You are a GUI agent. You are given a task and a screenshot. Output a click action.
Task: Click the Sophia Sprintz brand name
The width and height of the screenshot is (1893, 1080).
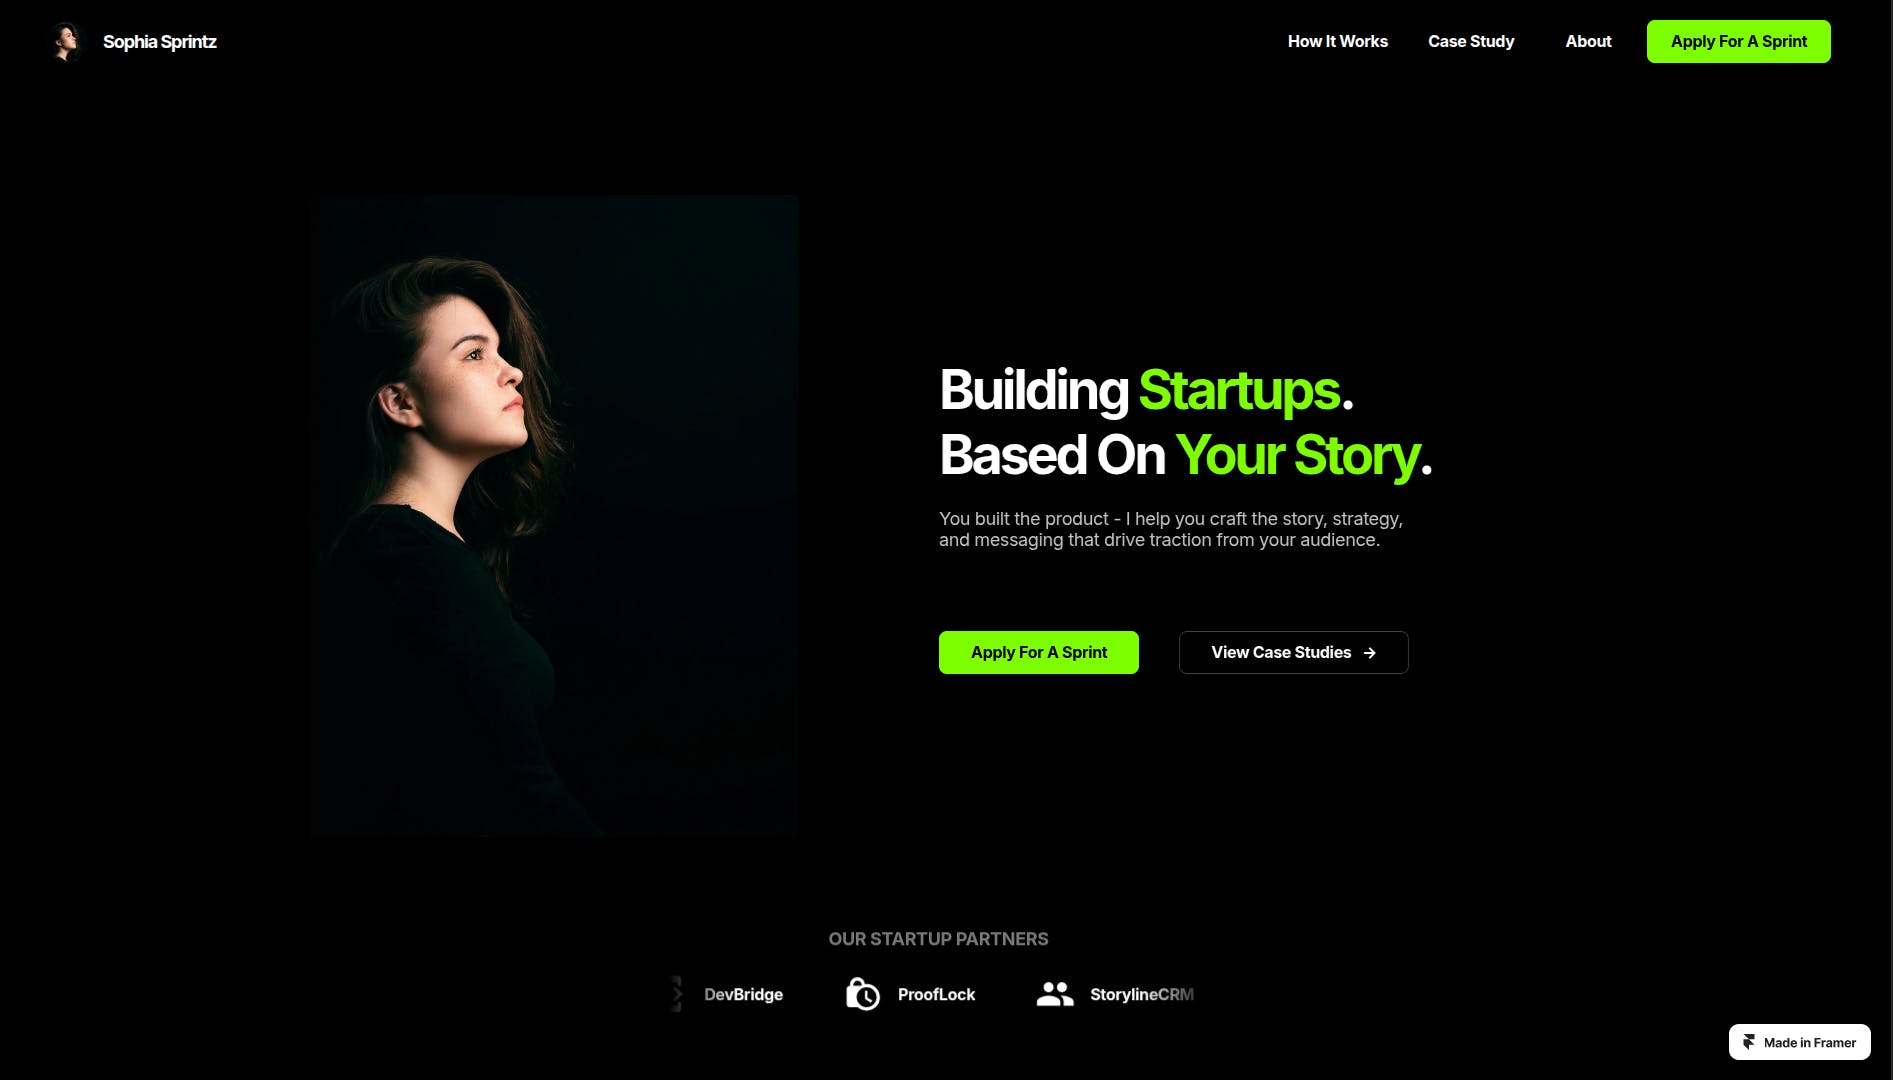coord(160,42)
